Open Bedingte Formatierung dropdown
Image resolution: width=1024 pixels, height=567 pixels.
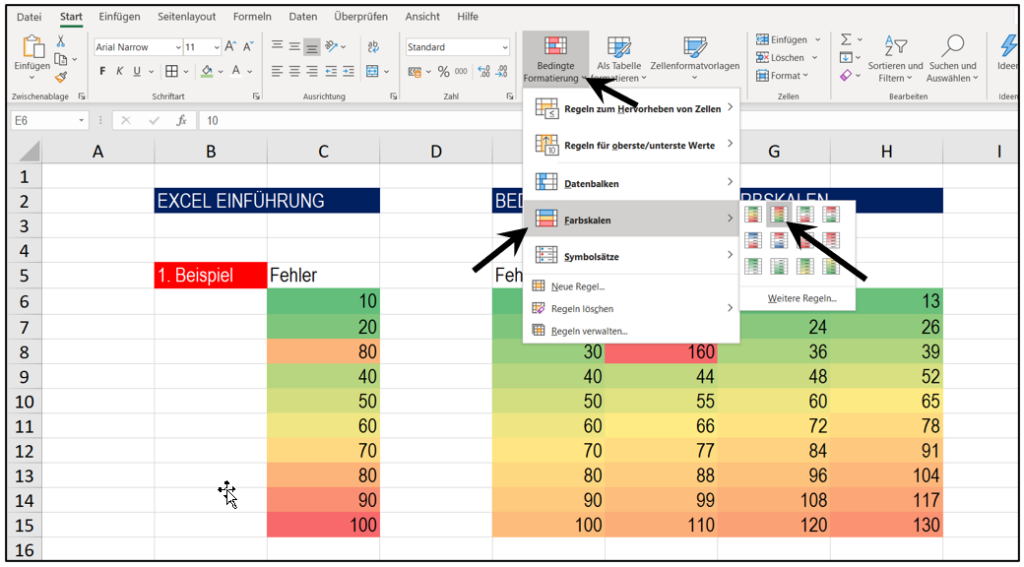coord(555,59)
